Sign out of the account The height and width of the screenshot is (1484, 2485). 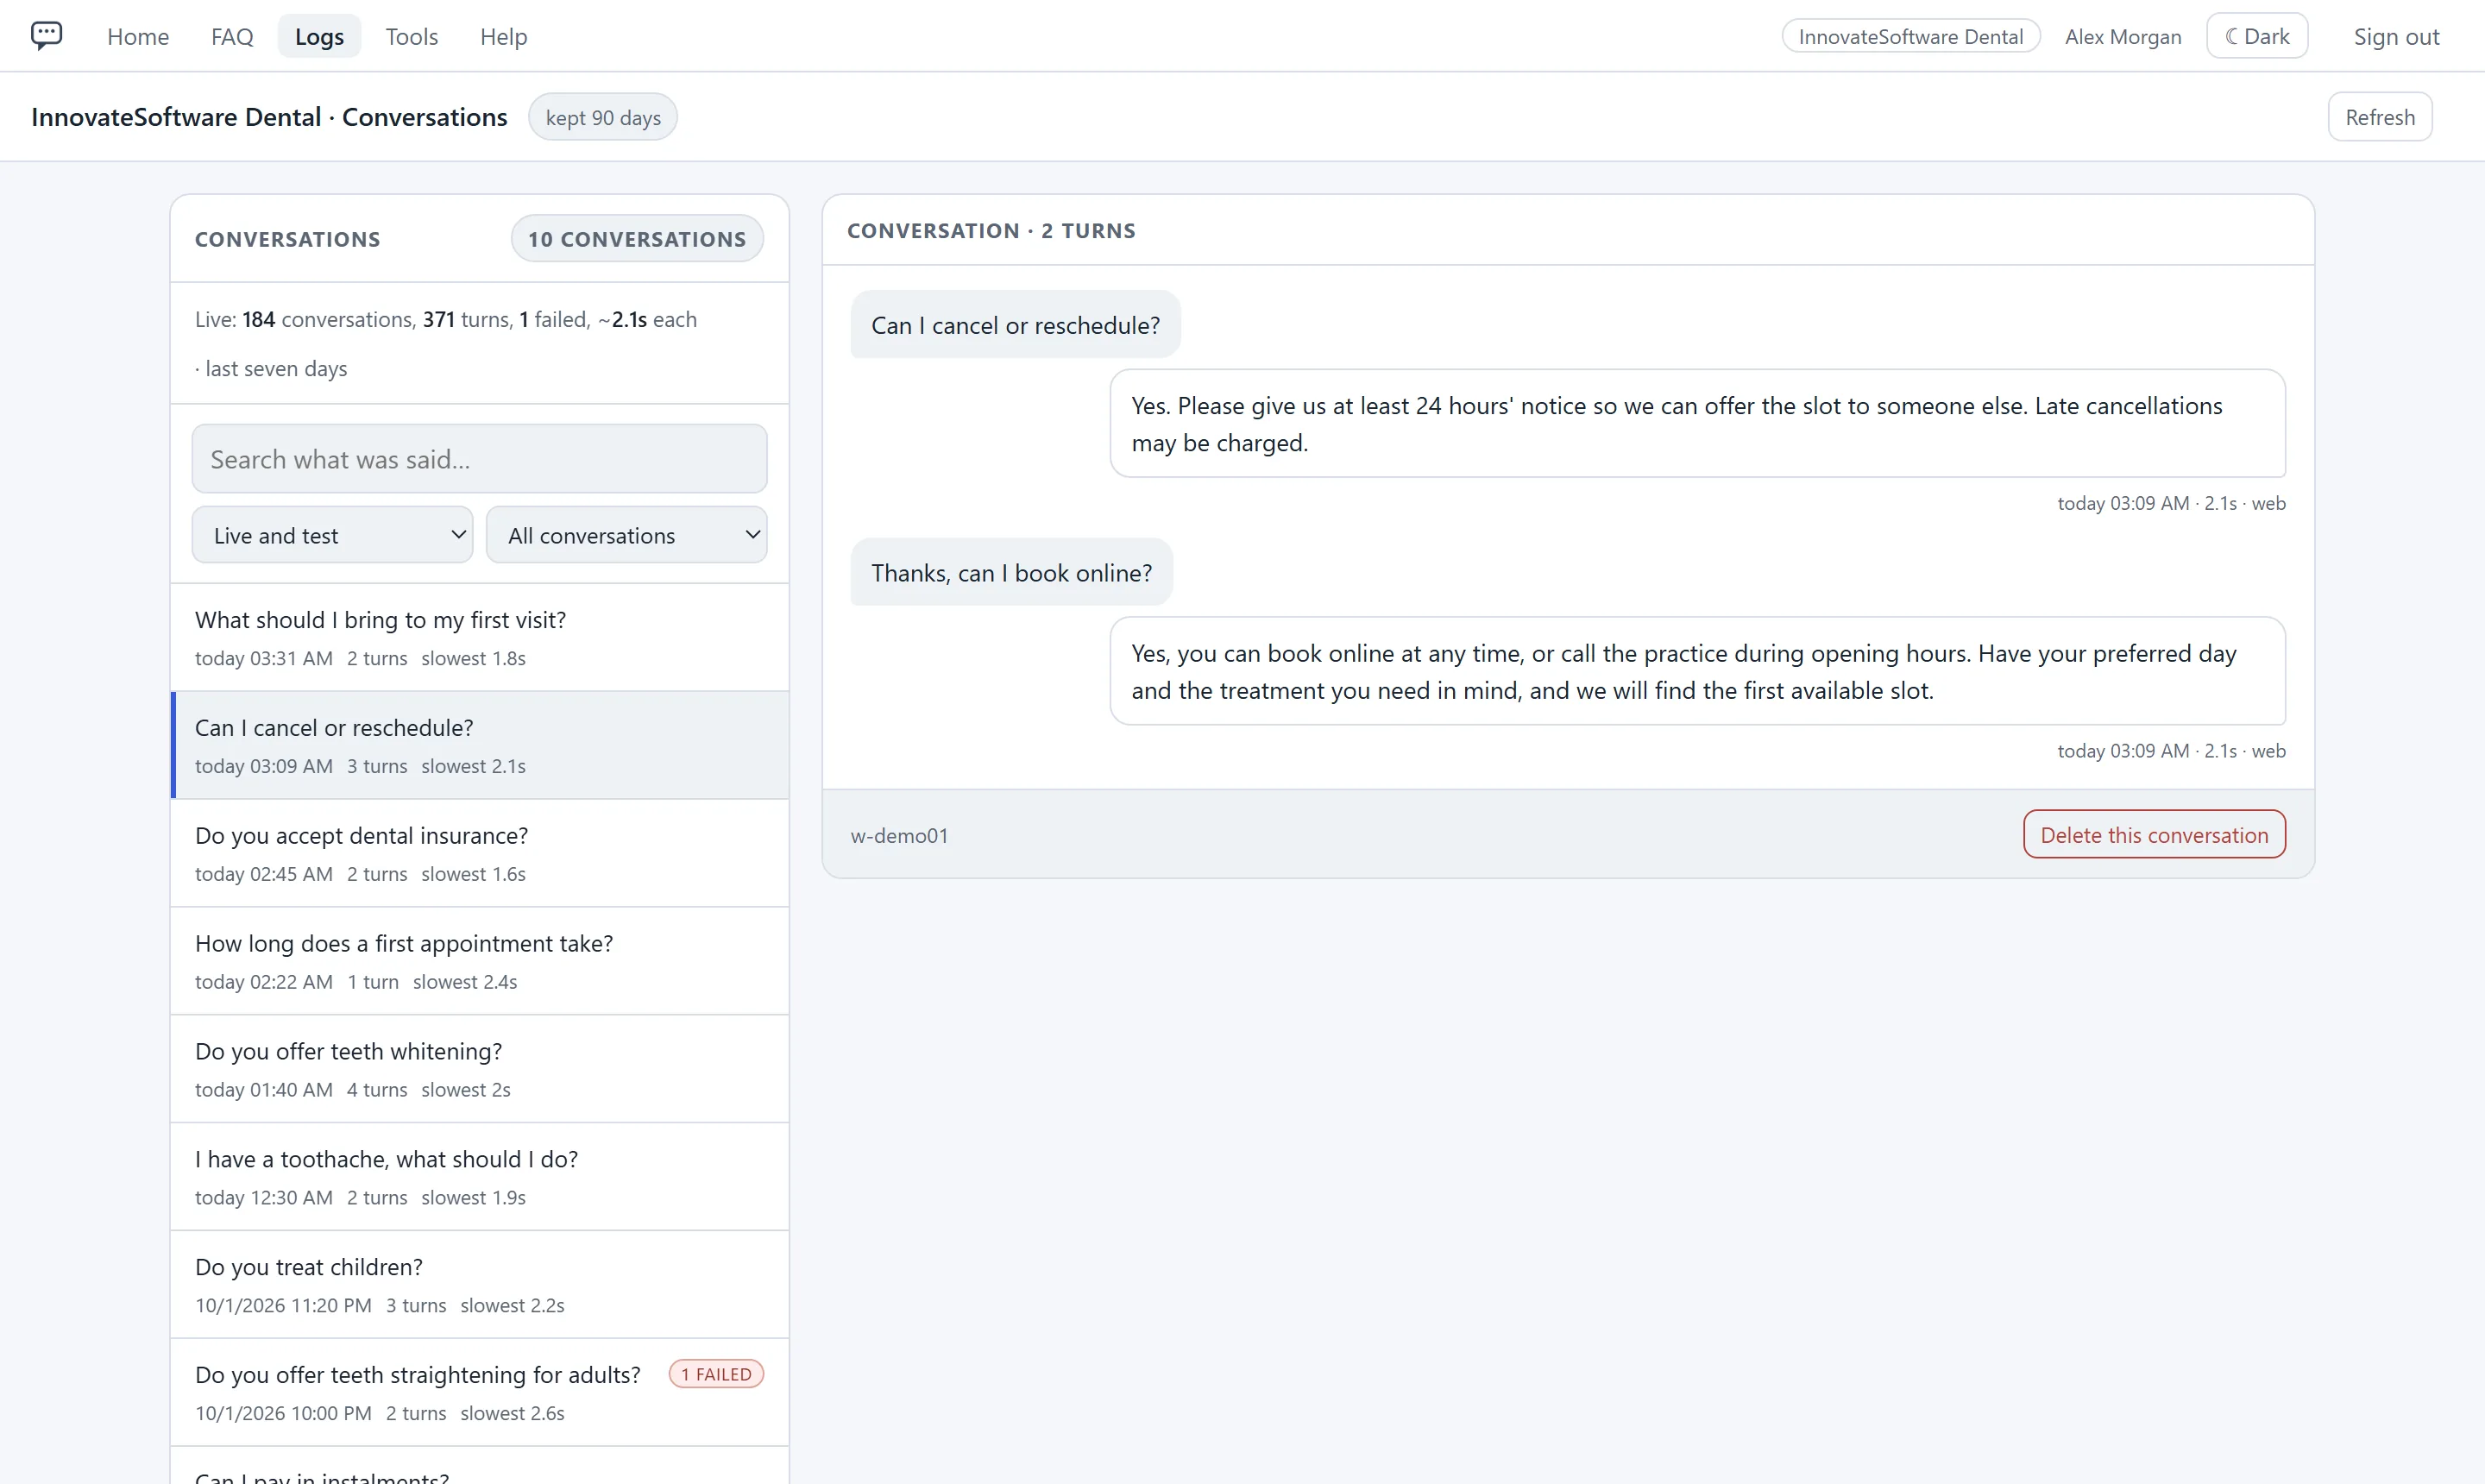[x=2396, y=36]
